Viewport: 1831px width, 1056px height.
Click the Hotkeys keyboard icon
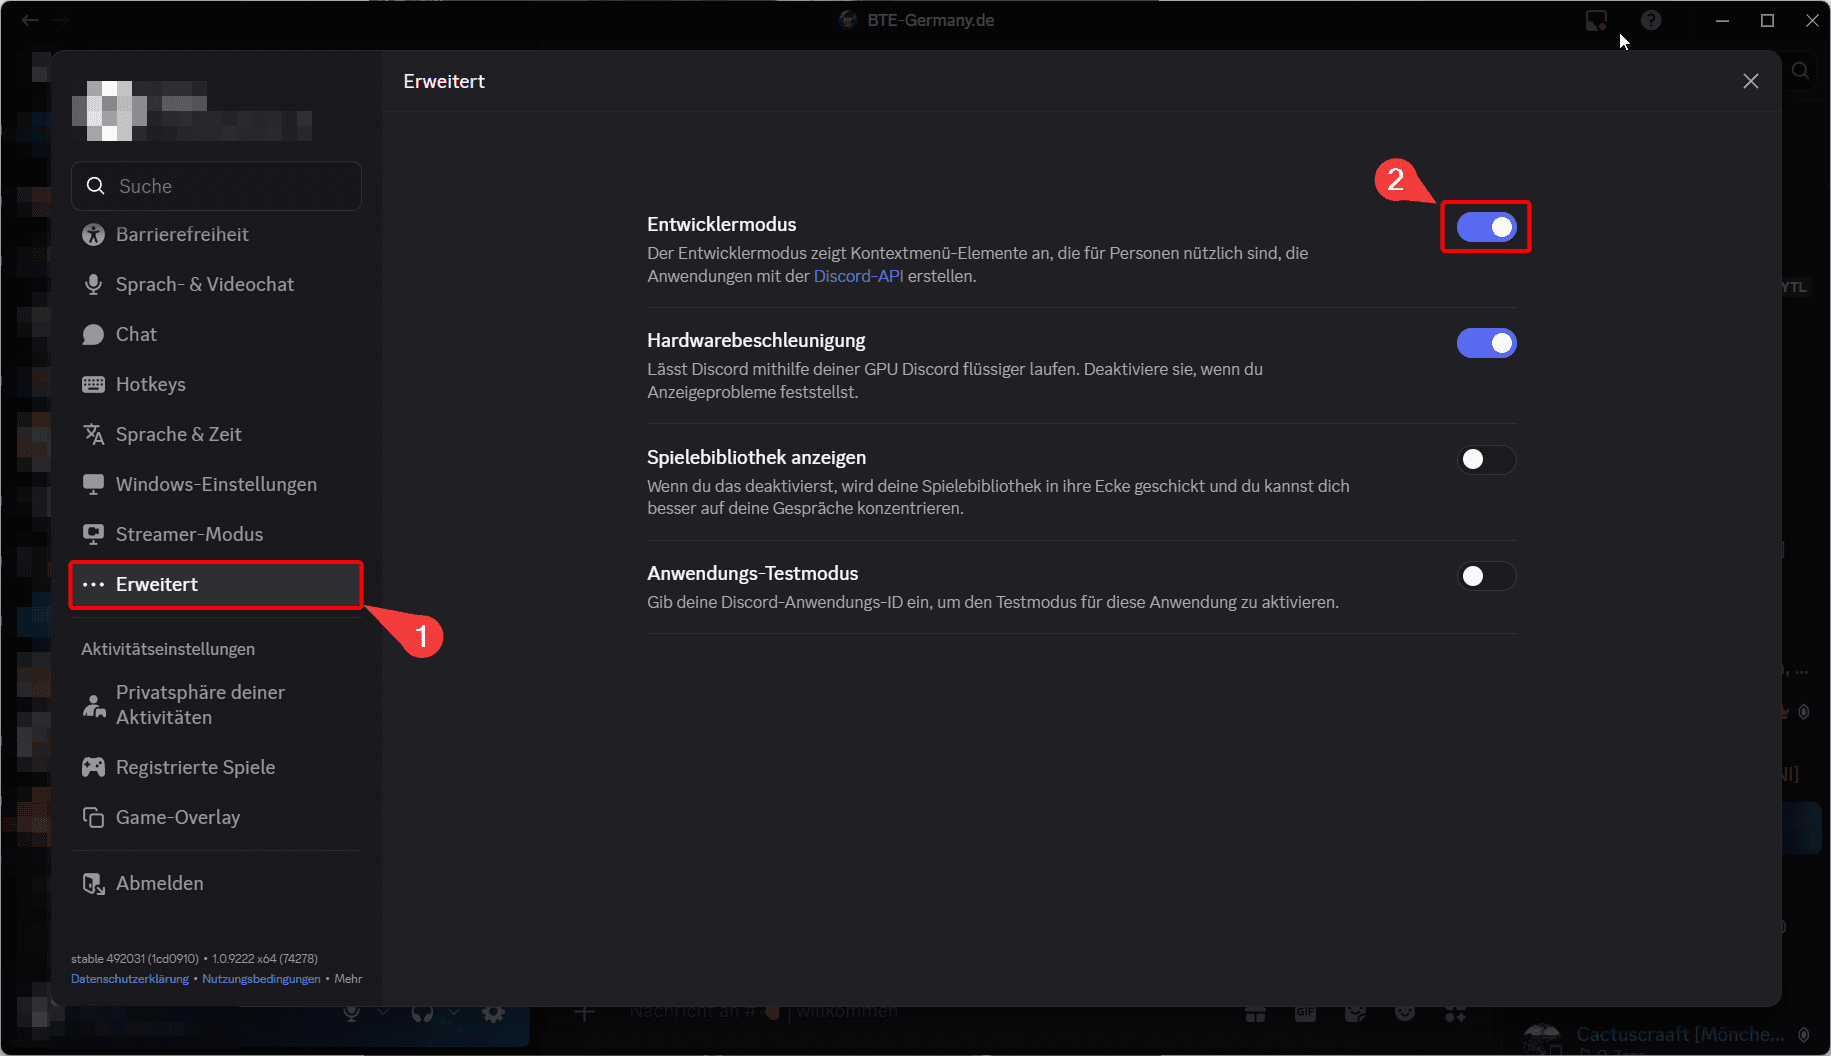pos(93,385)
